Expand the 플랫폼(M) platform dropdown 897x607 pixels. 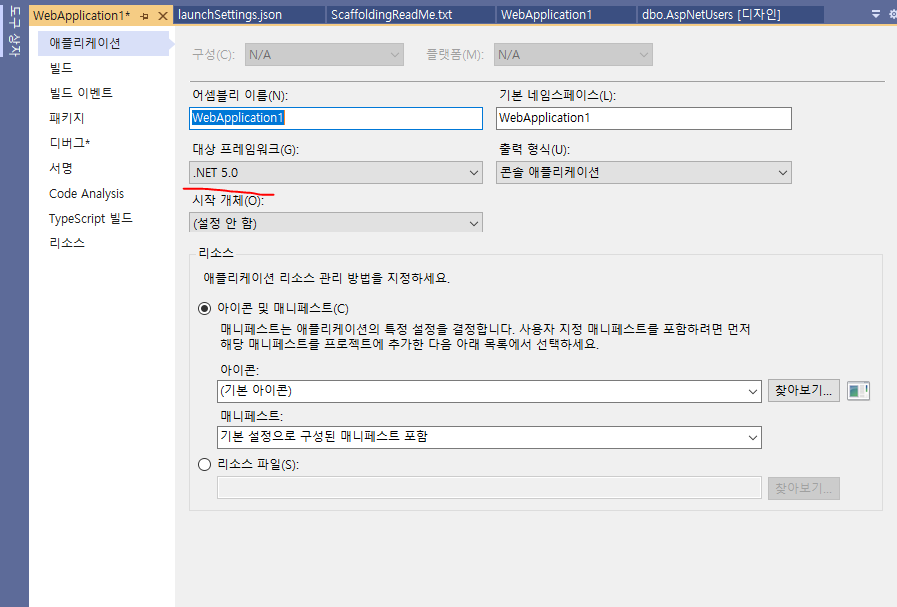click(573, 55)
